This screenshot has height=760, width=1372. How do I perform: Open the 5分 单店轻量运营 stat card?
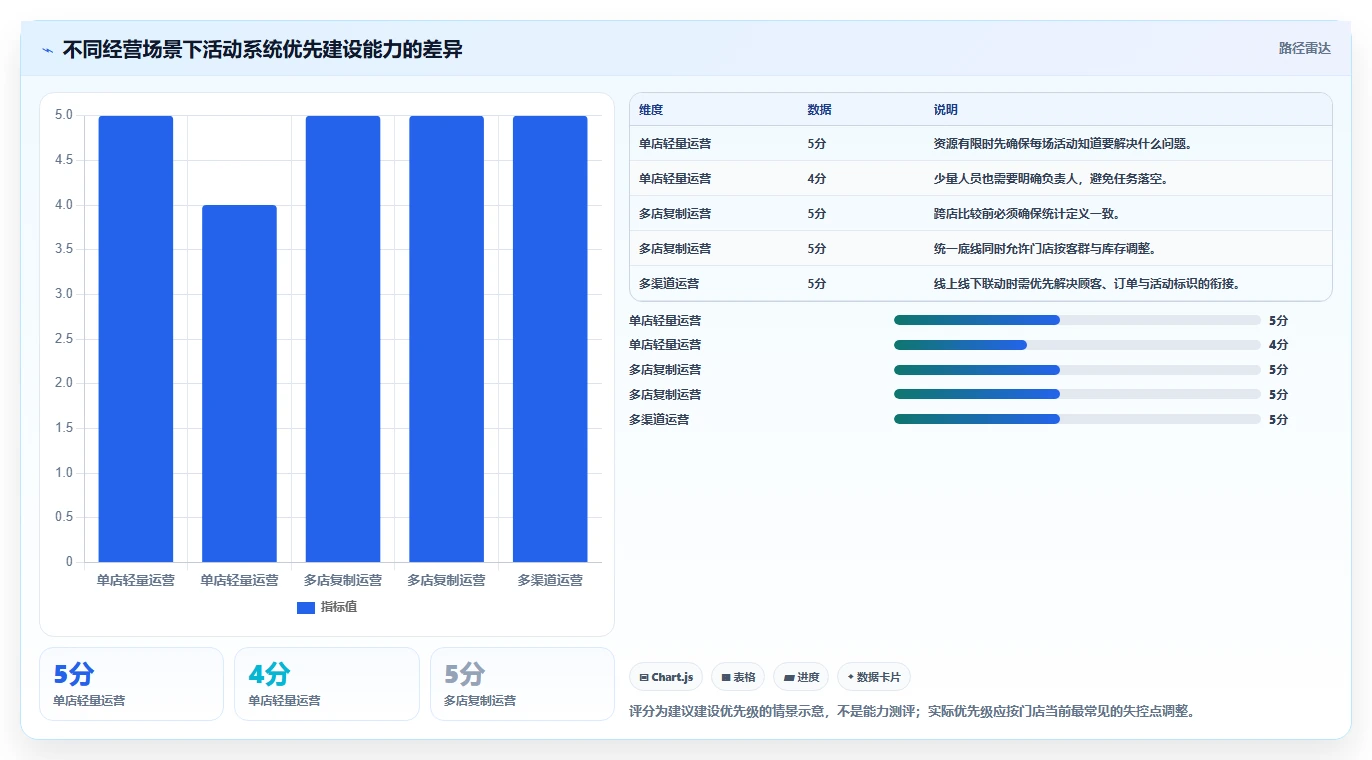tap(131, 684)
